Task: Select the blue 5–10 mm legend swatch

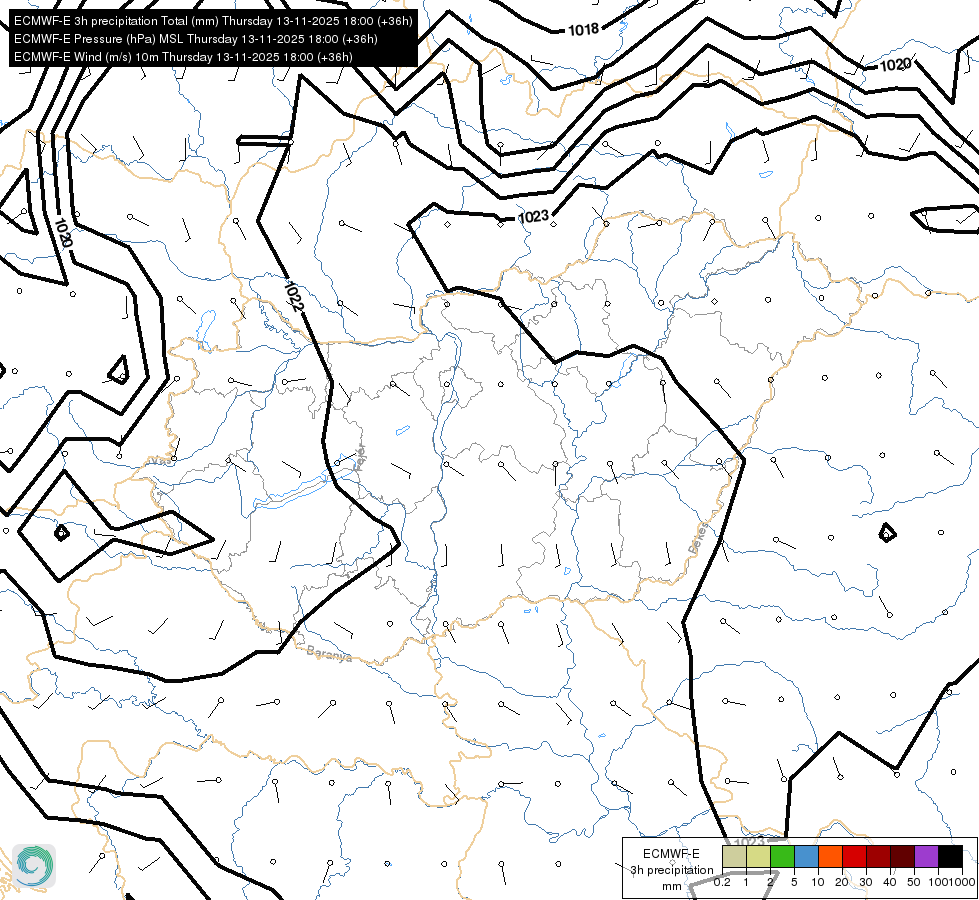Action: [806, 856]
